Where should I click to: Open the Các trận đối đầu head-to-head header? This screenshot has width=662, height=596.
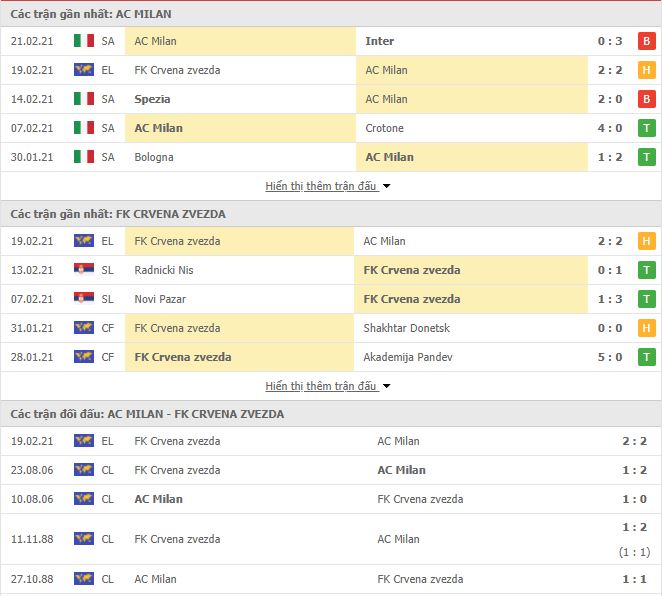tap(147, 414)
